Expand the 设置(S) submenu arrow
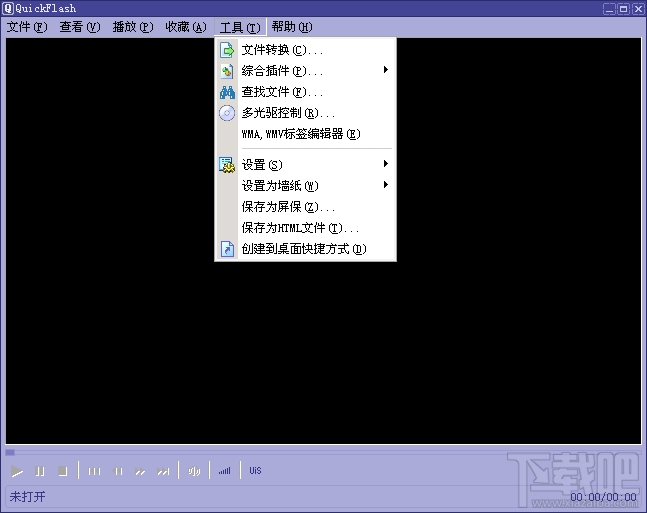Viewport: 647px width, 513px height. (x=385, y=164)
